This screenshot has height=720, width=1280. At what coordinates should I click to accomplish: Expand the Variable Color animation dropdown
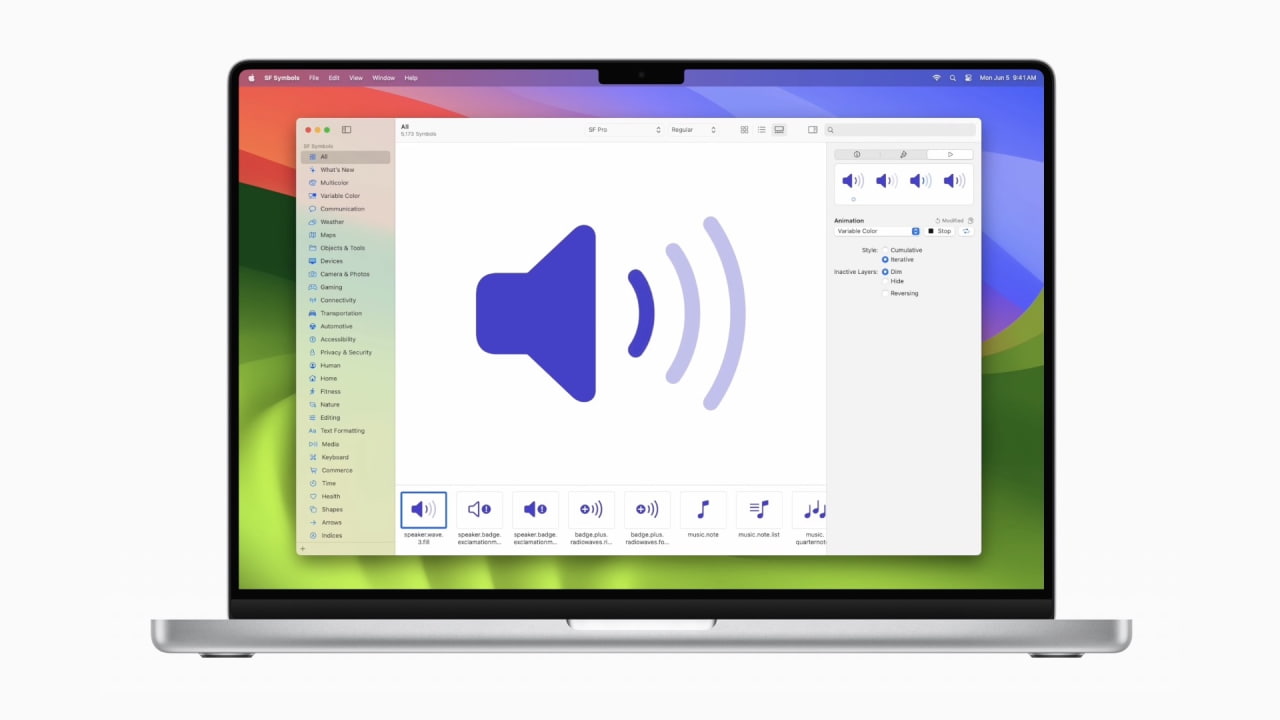click(877, 231)
